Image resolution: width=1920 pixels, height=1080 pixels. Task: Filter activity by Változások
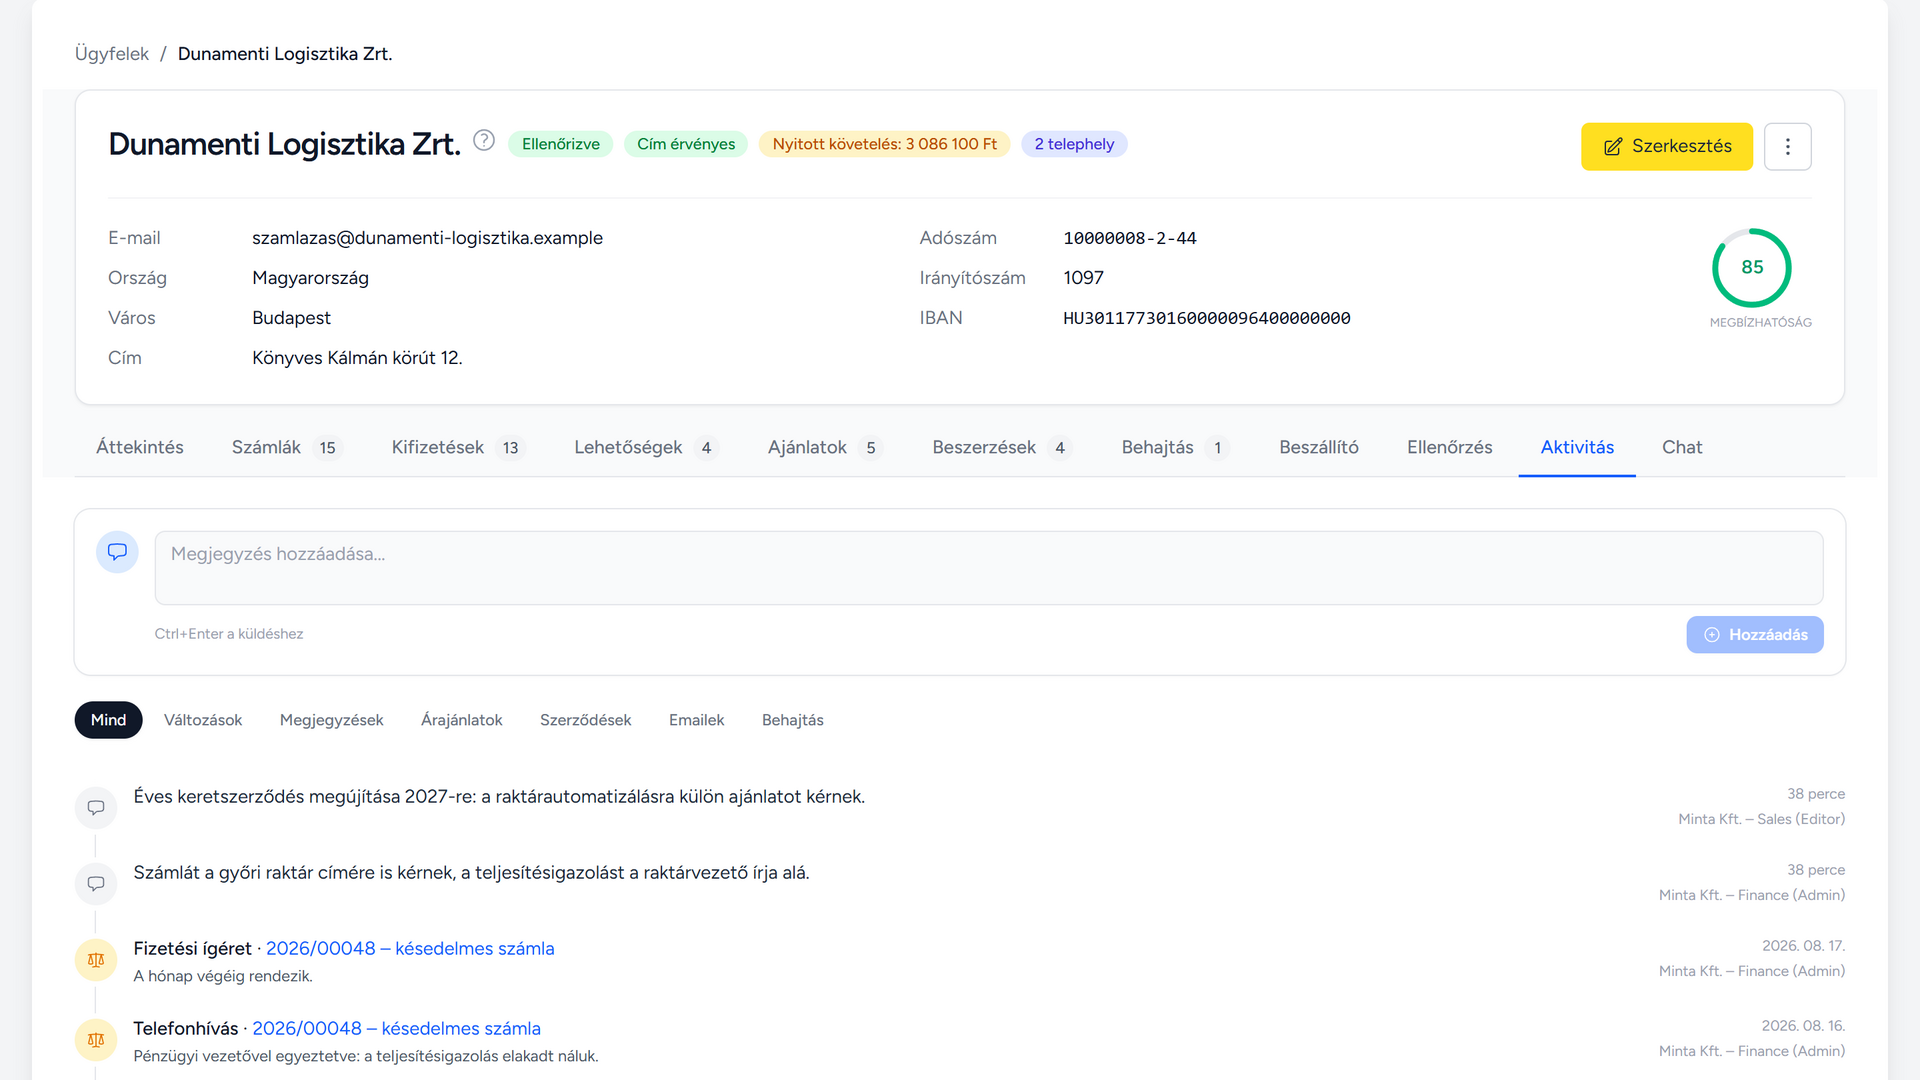coord(203,720)
